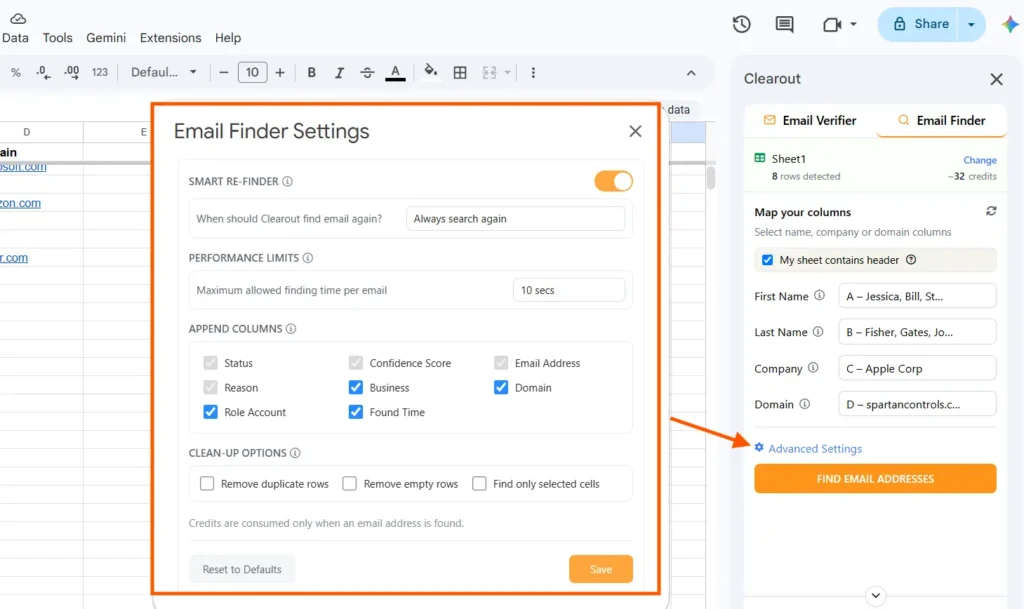The image size is (1024, 609).
Task: Collapse the toolbar with up chevron
Action: (691, 73)
